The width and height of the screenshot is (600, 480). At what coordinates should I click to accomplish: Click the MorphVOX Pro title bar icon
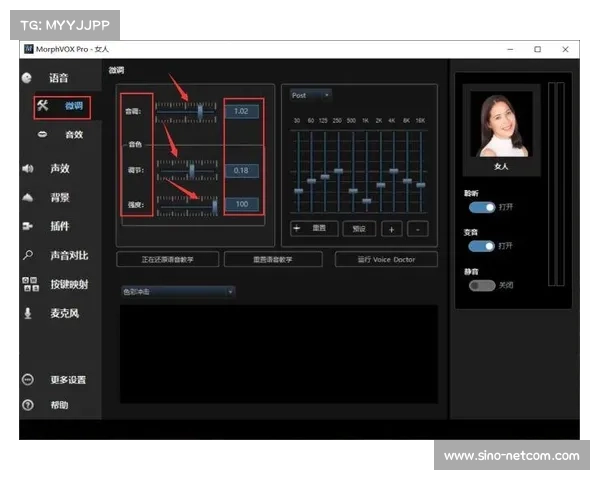point(29,49)
